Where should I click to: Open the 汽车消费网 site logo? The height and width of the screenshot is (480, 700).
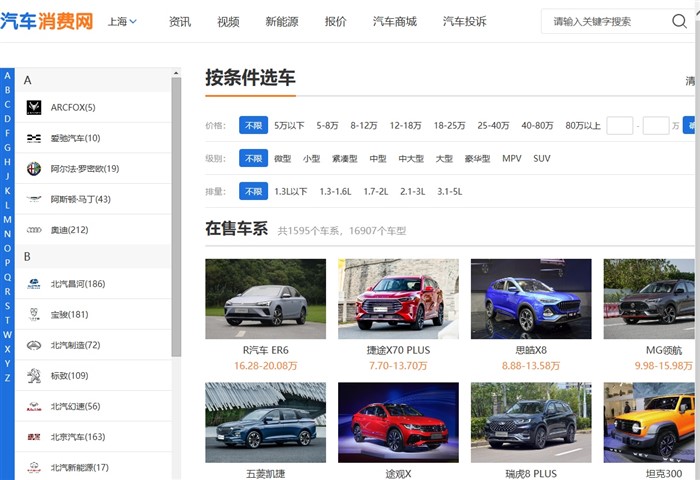coord(46,21)
